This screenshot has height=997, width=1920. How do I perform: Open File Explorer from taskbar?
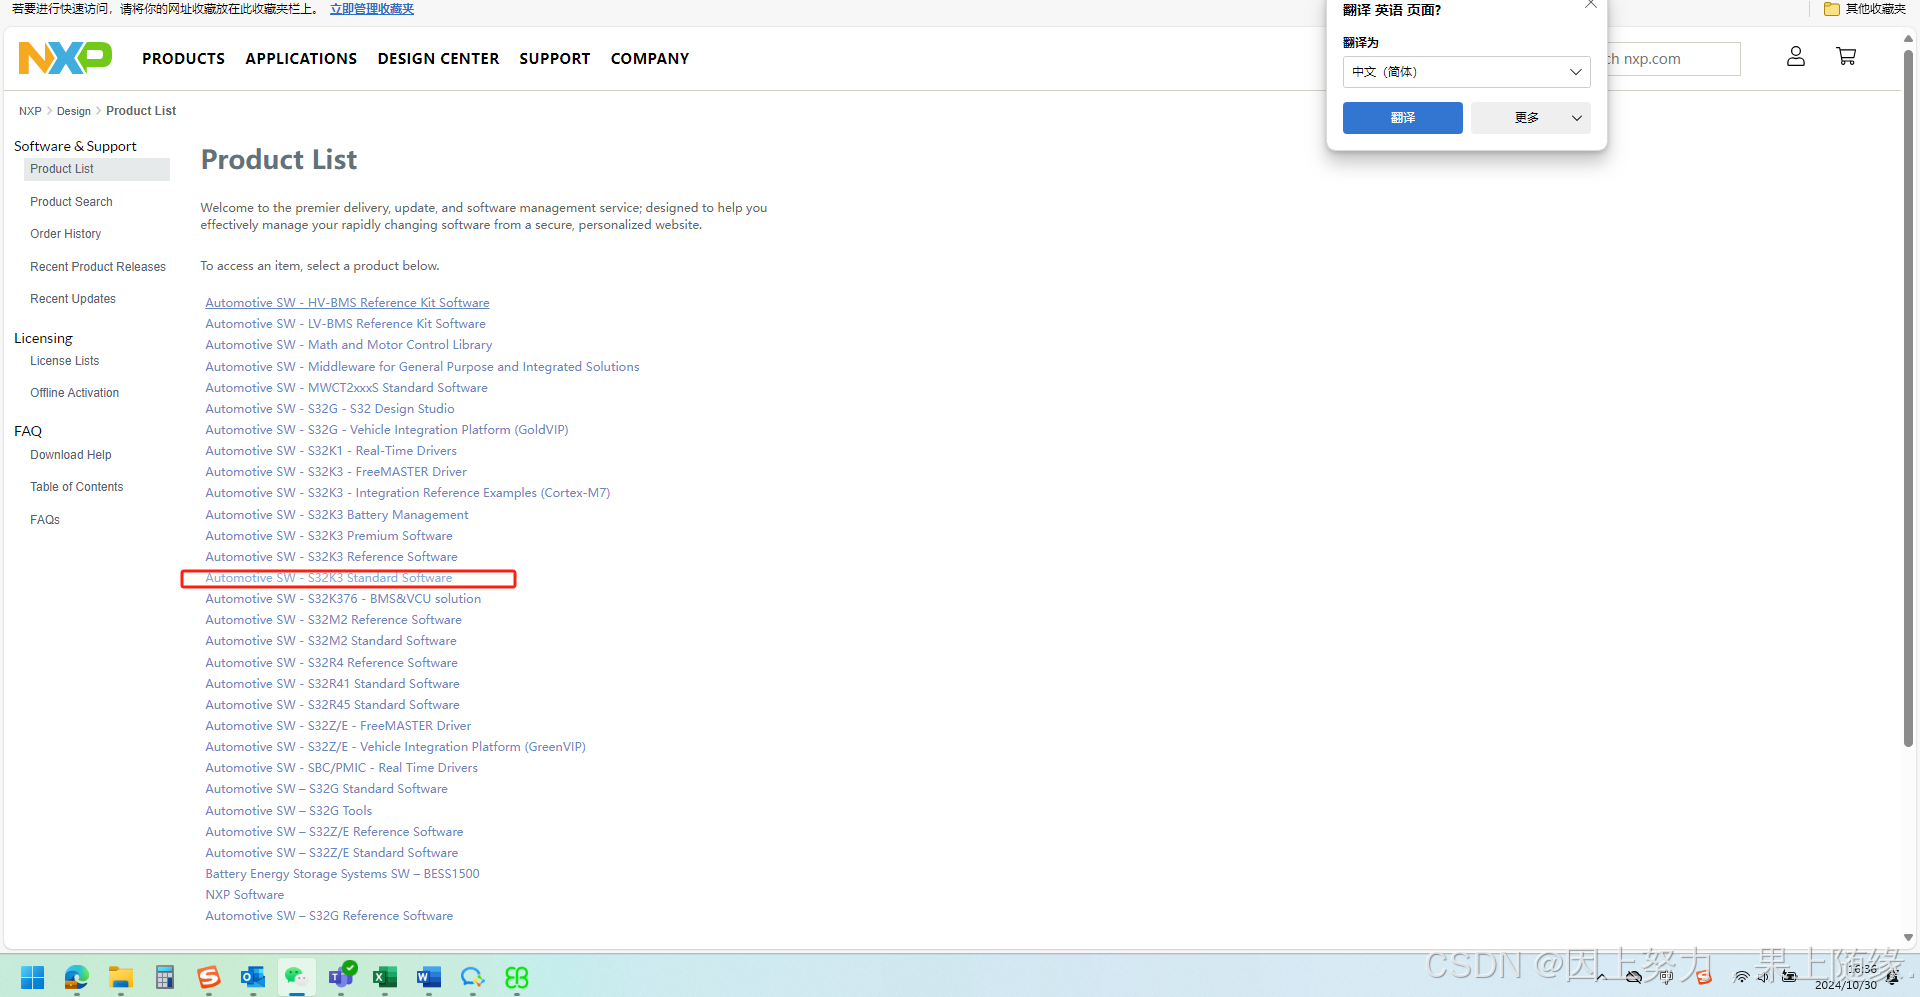[x=121, y=977]
